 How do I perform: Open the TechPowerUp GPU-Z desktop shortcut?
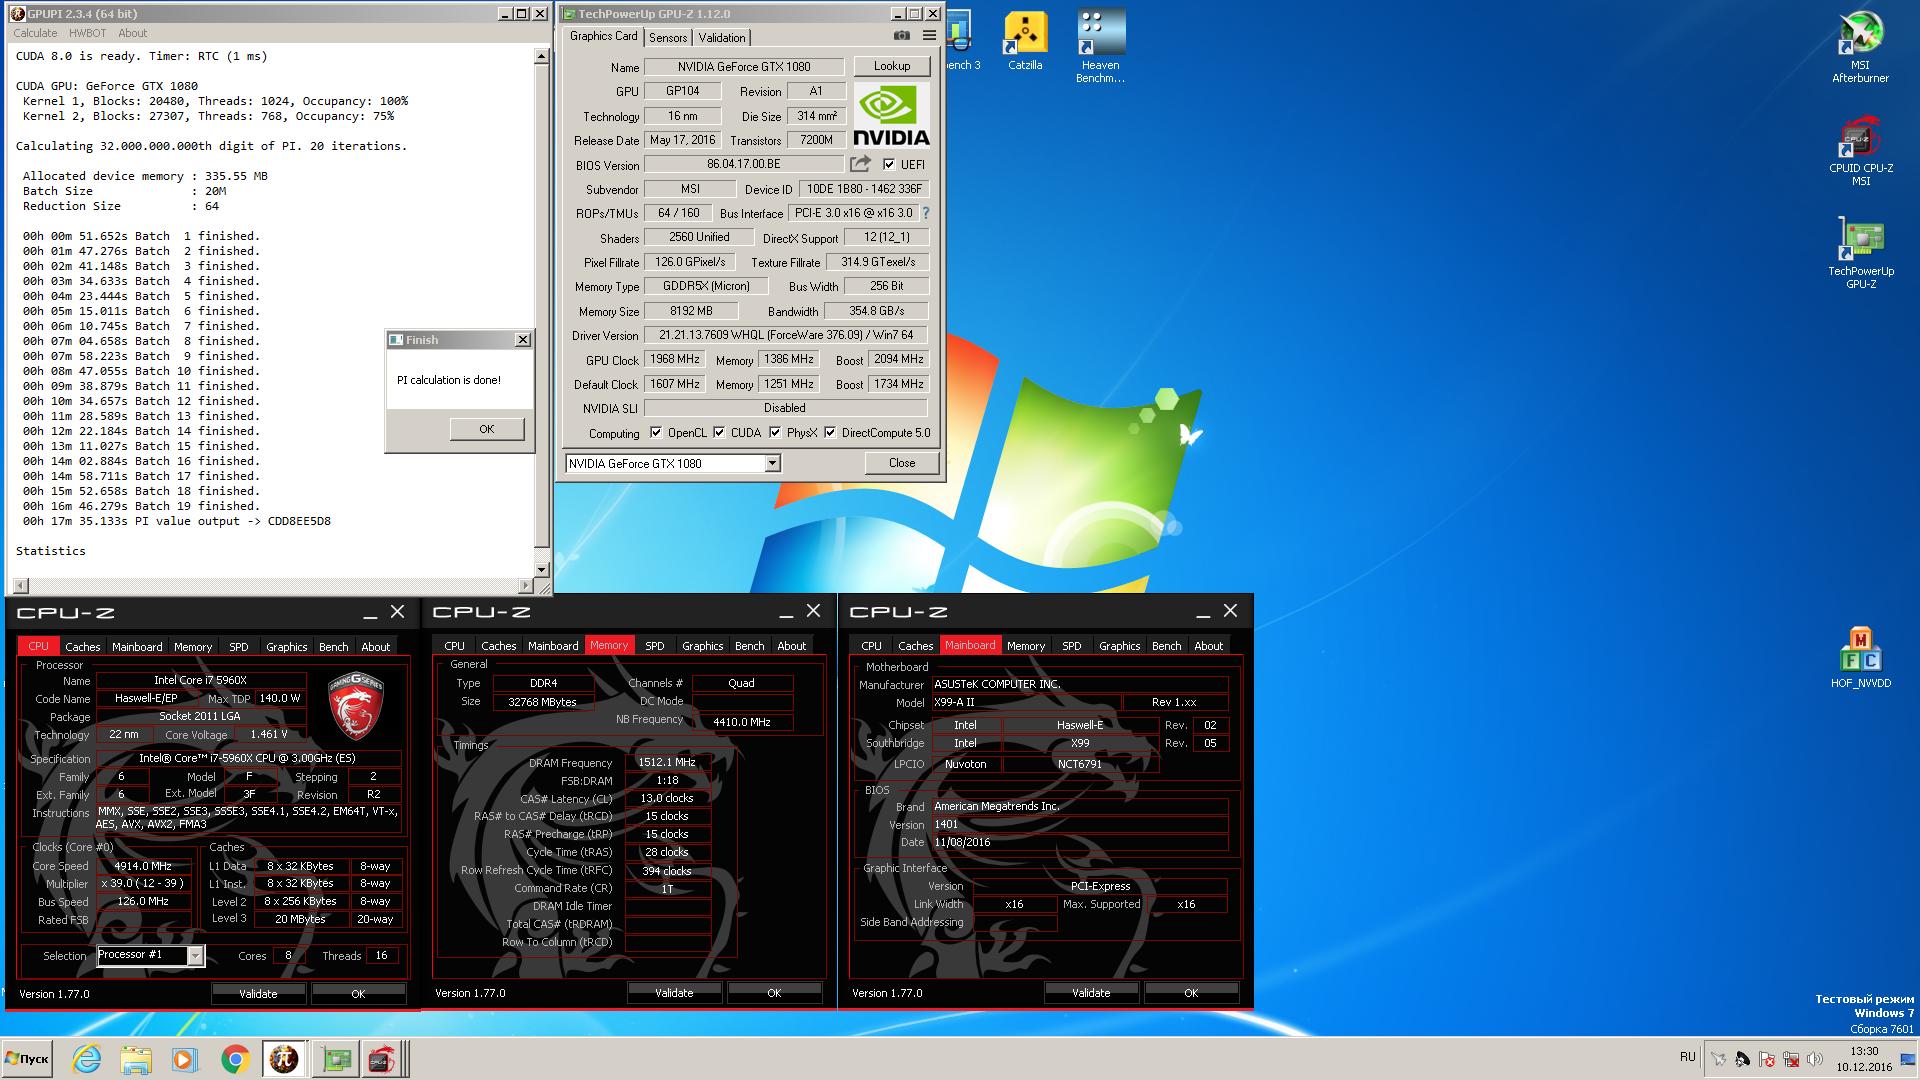(1860, 253)
